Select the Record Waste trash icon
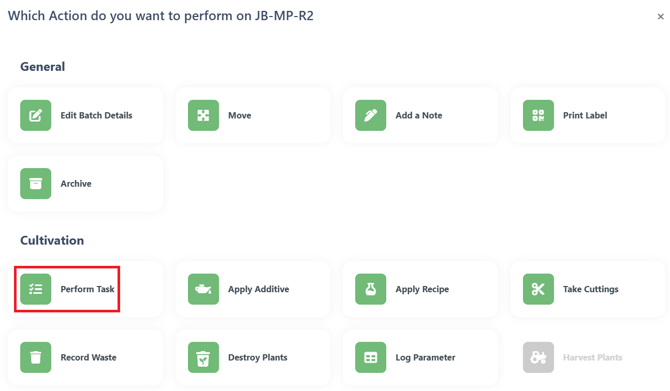Viewport: 670px width, 391px height. (x=35, y=357)
